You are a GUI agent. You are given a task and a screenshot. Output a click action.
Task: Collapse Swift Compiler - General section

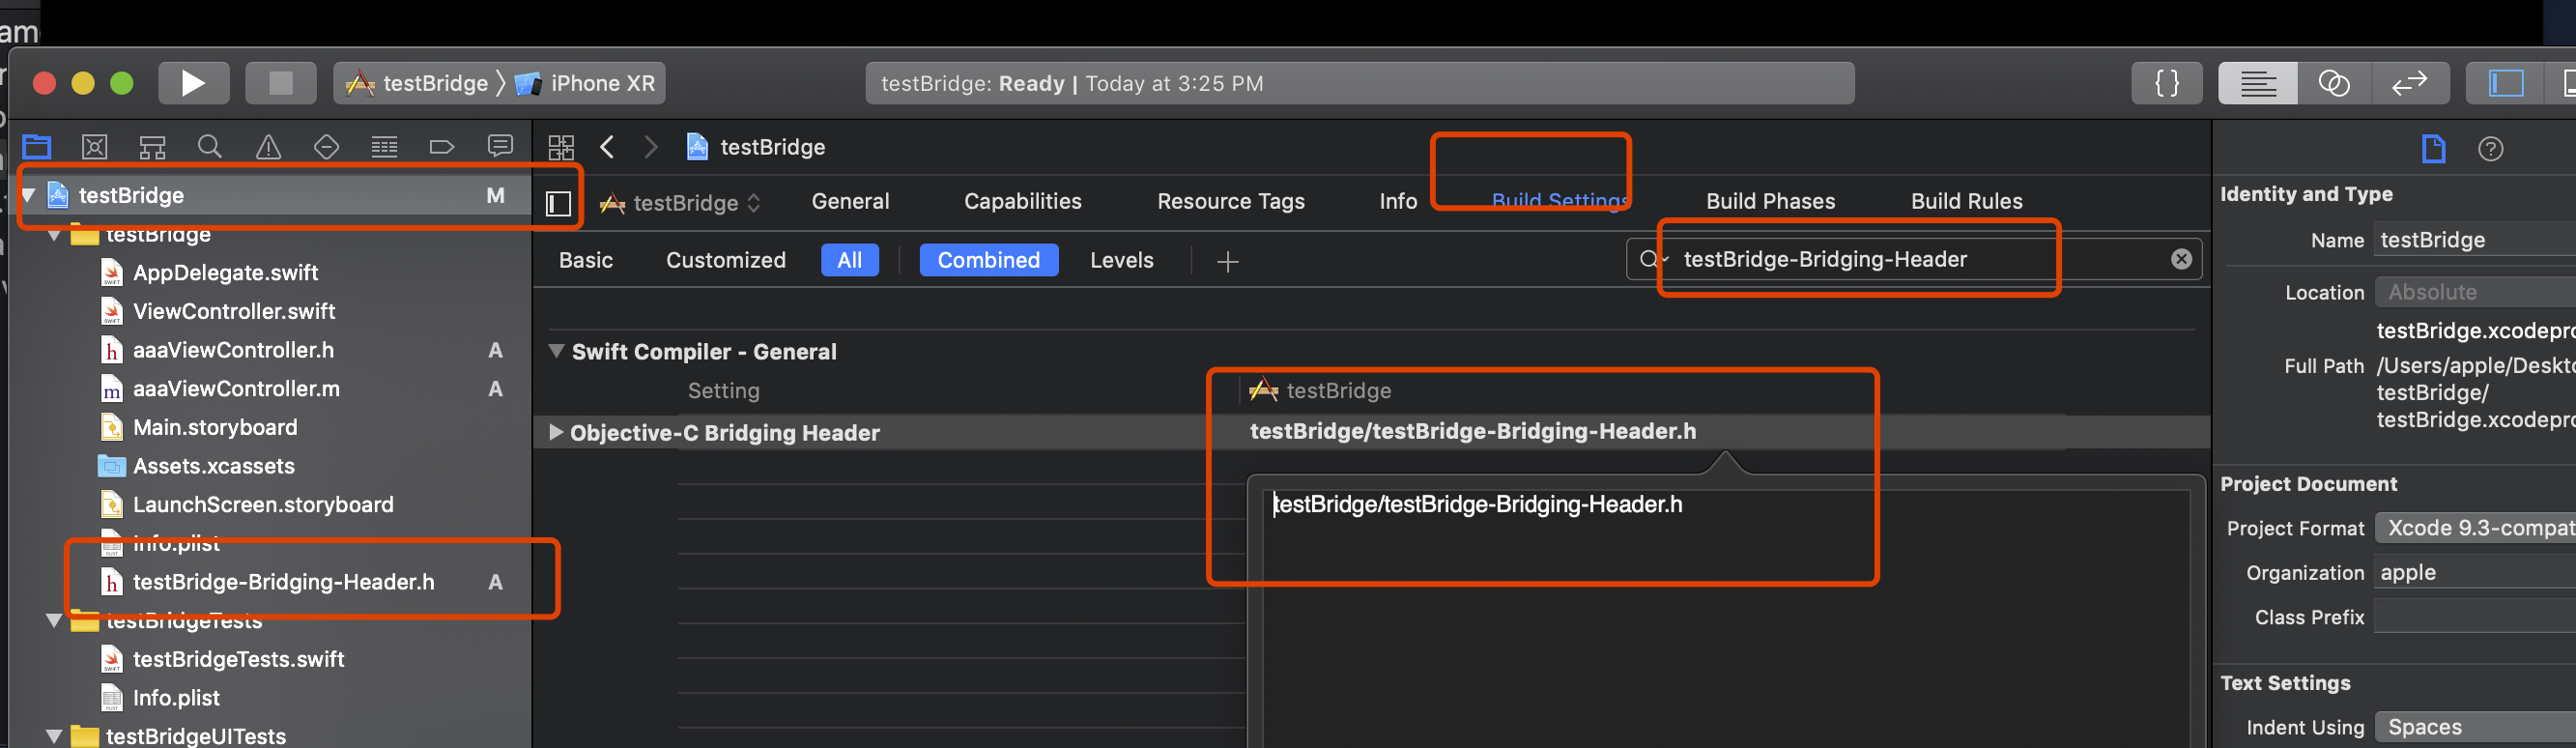[556, 351]
